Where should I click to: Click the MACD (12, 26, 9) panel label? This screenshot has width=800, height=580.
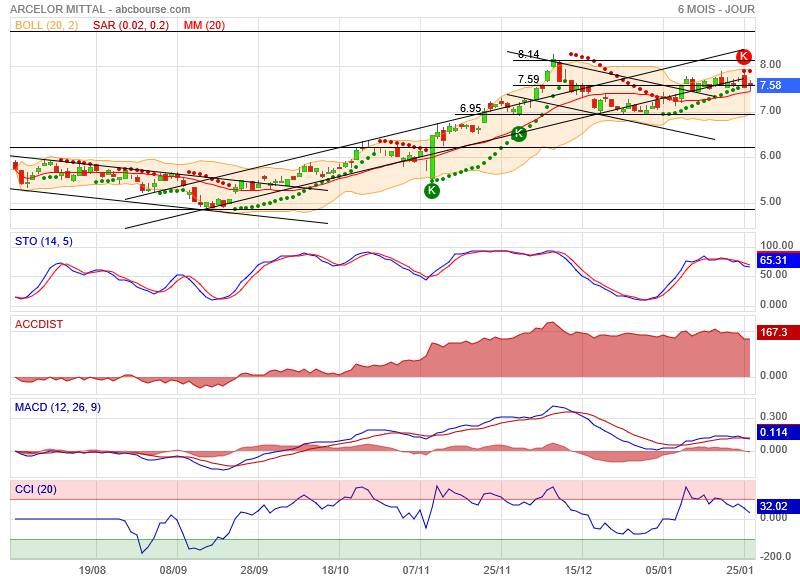[x=58, y=407]
